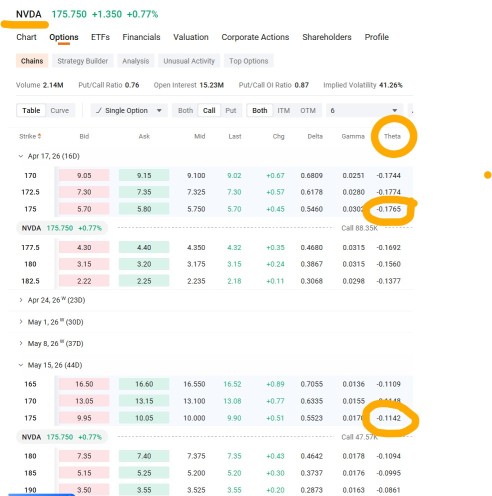Expand the May 8, 26 expiration

(21, 343)
